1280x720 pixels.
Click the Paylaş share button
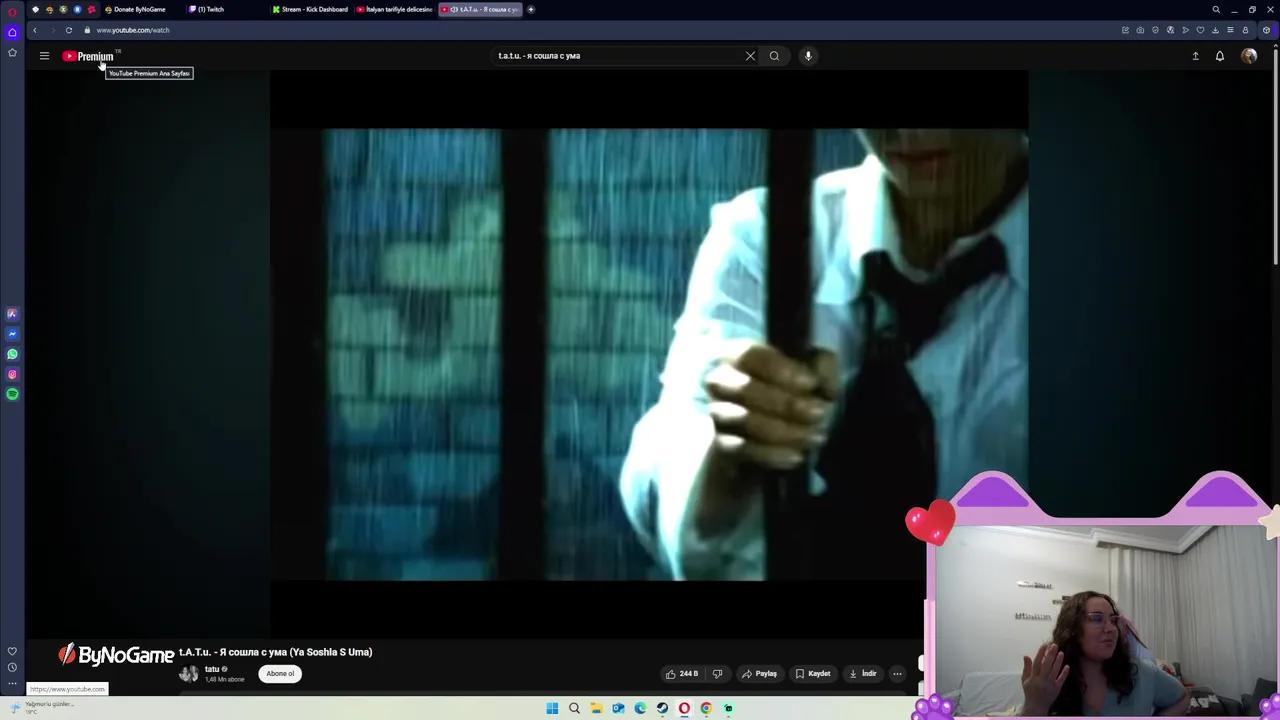point(759,674)
